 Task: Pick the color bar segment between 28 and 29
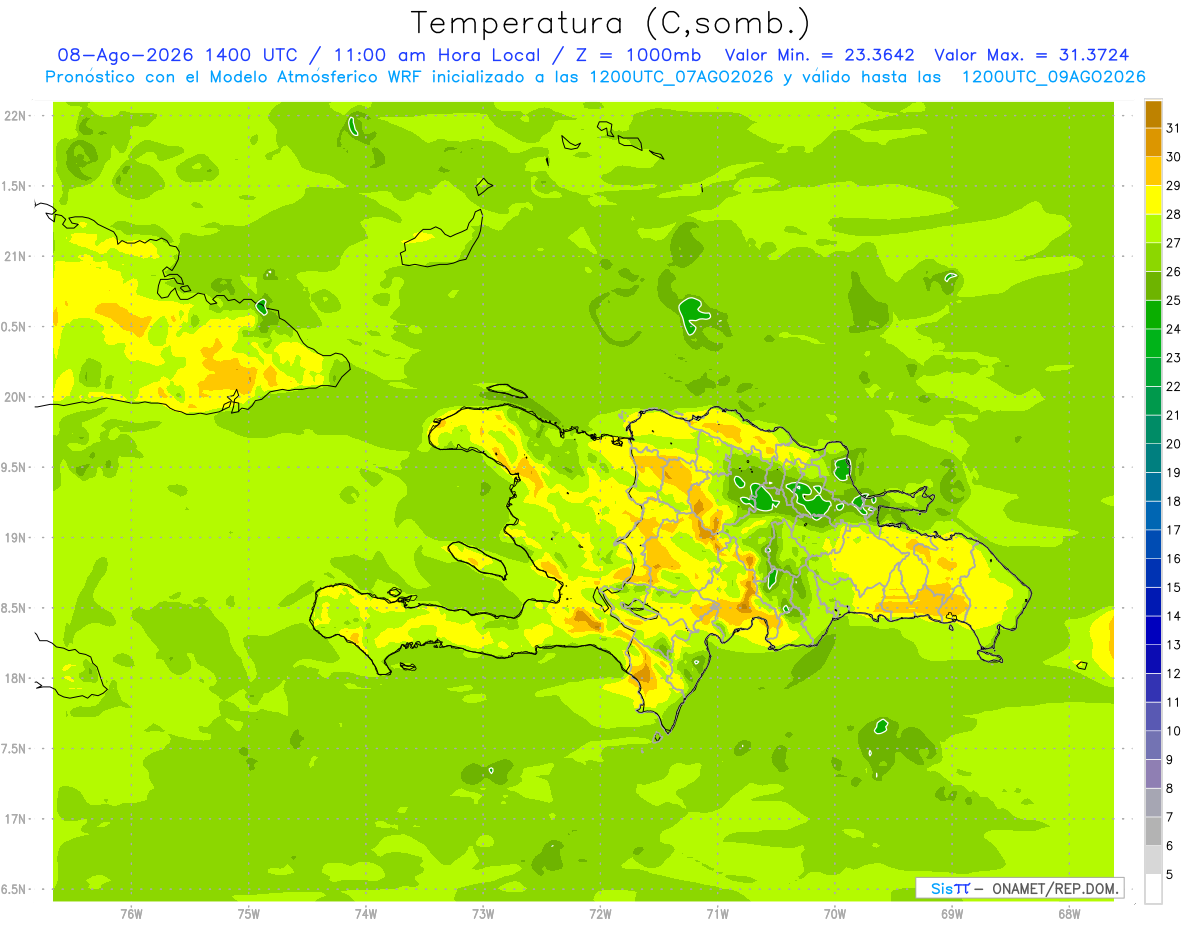pyautogui.click(x=1153, y=200)
